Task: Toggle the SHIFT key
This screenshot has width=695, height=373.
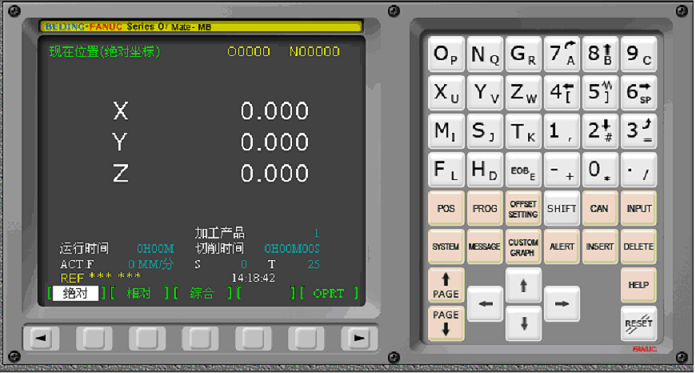Action: pyautogui.click(x=562, y=208)
